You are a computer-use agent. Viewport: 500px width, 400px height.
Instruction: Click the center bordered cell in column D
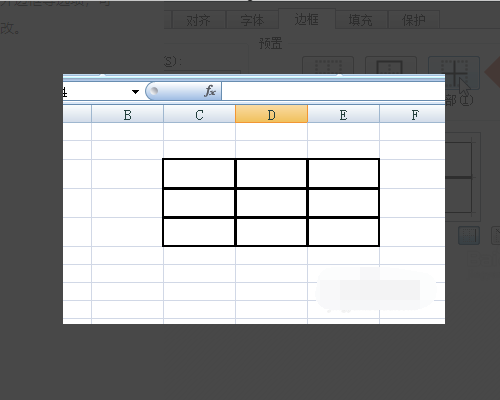[x=271, y=203]
